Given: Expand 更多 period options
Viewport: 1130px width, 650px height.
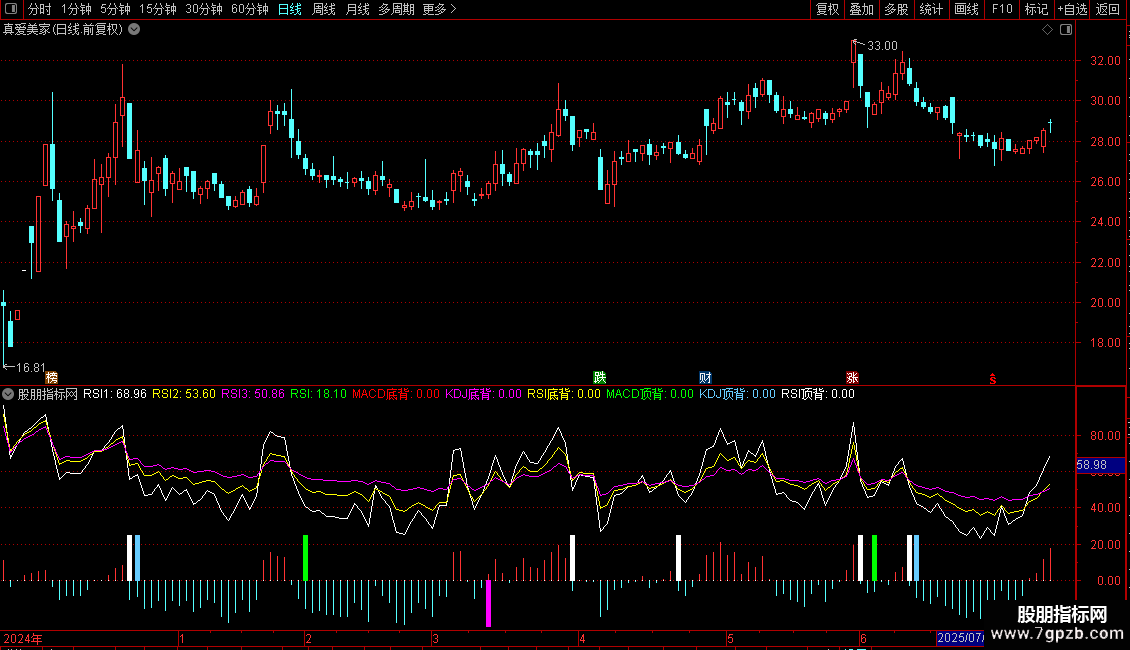Looking at the screenshot, I should pyautogui.click(x=439, y=9).
